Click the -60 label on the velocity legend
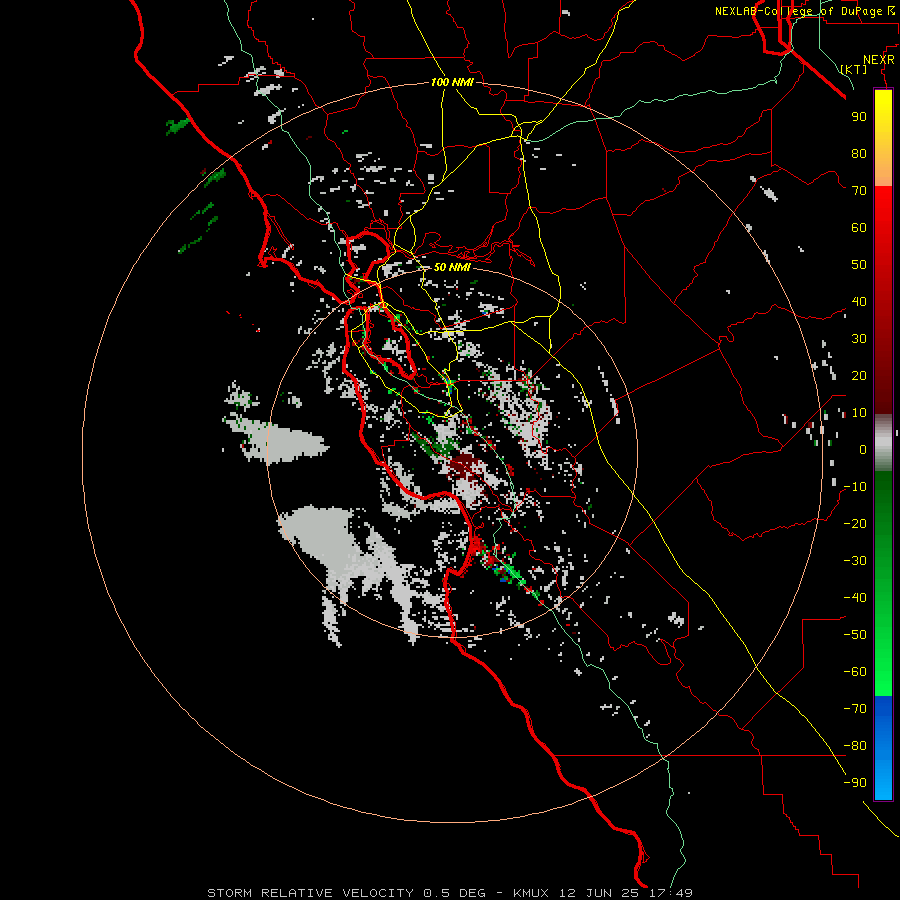The height and width of the screenshot is (900, 900). [855, 672]
